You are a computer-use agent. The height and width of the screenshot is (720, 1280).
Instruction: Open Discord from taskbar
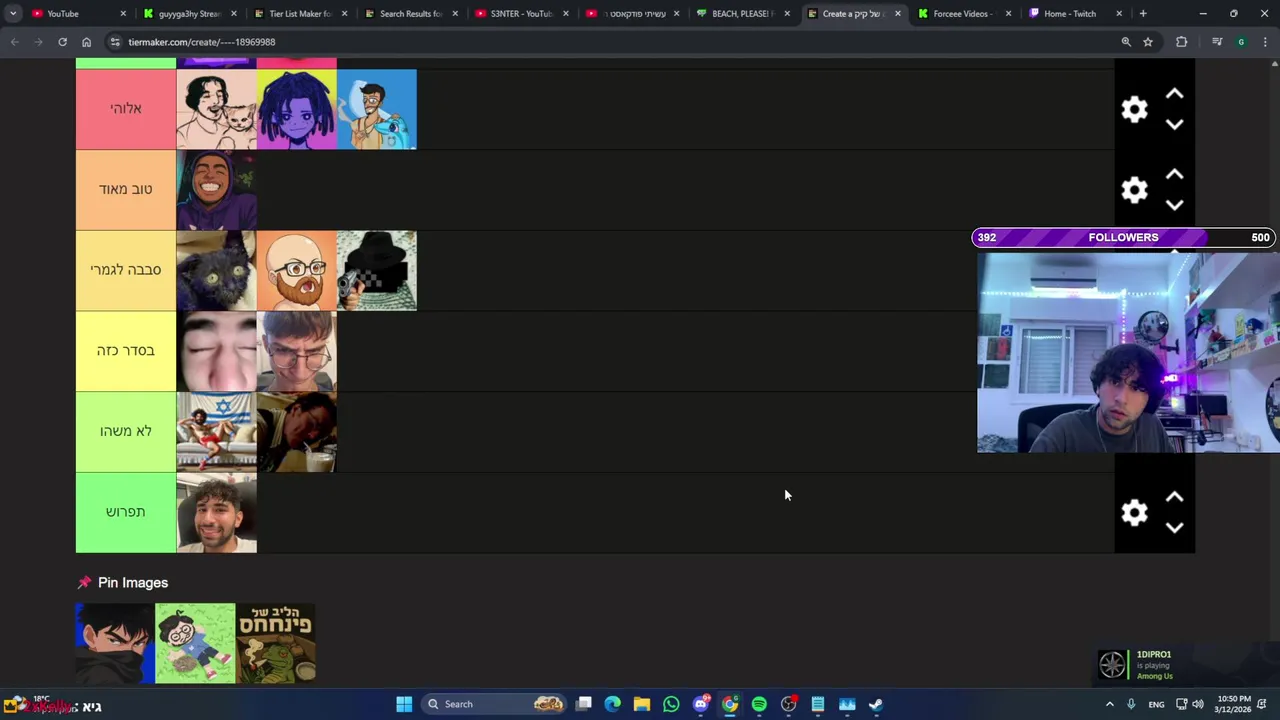(x=701, y=704)
